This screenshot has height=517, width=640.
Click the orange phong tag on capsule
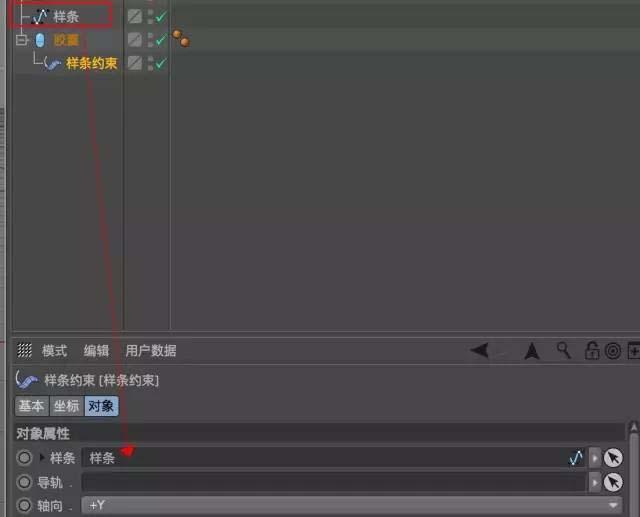(180, 39)
